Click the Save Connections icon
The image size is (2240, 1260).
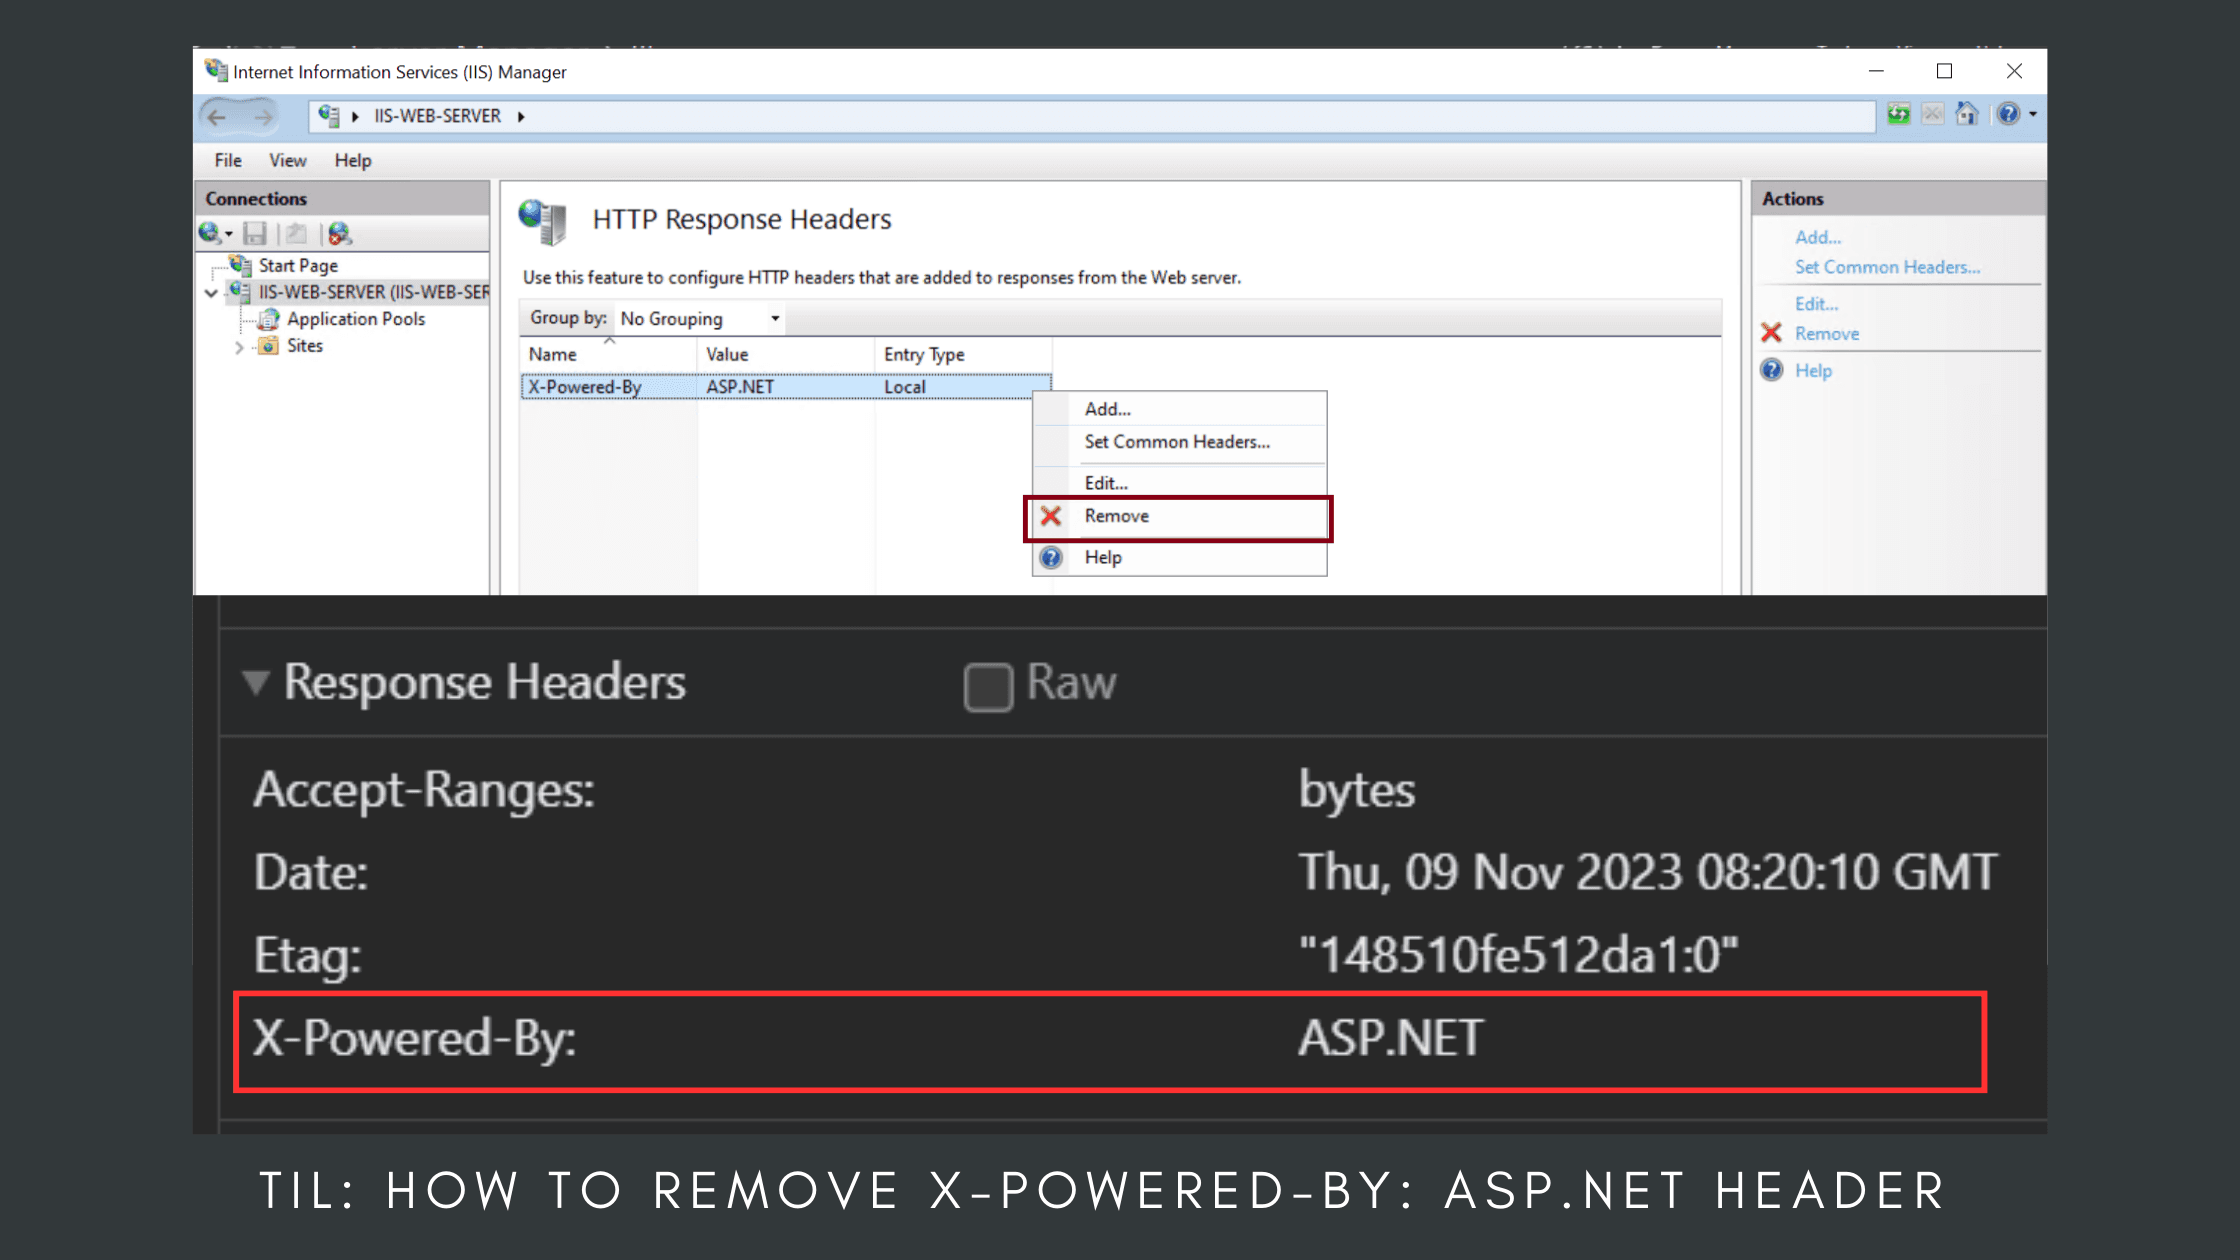tap(254, 232)
